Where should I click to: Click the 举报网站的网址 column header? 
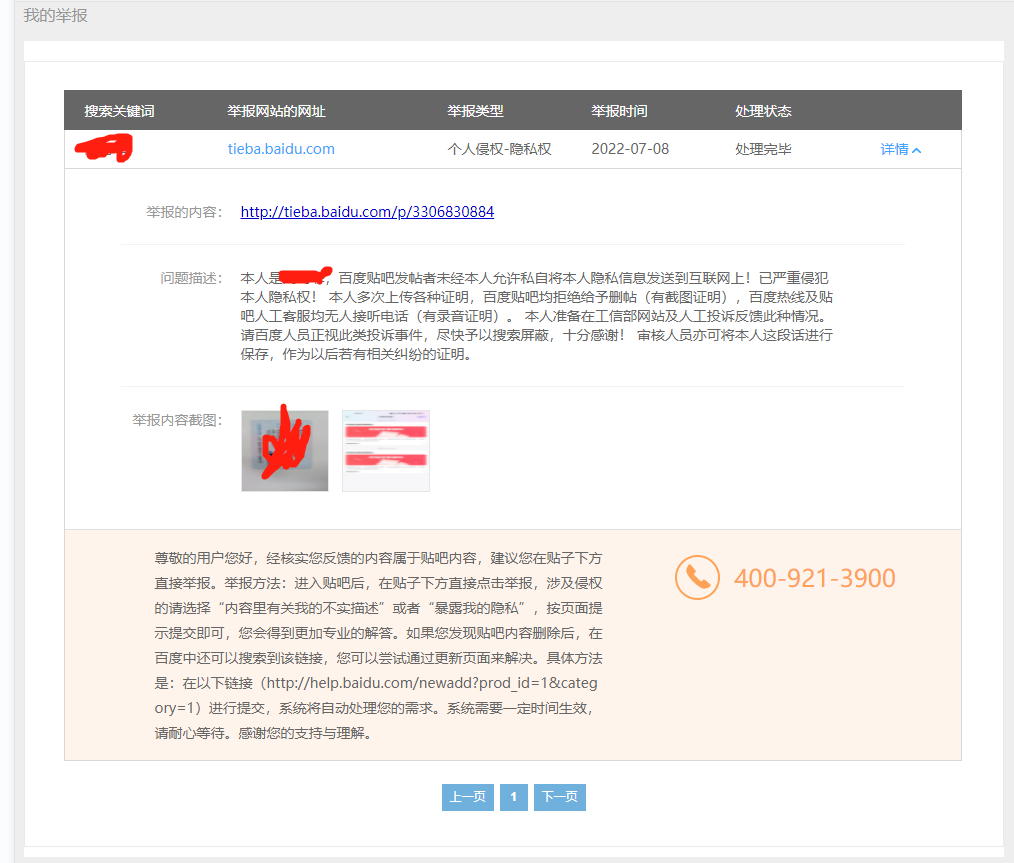[x=276, y=111]
